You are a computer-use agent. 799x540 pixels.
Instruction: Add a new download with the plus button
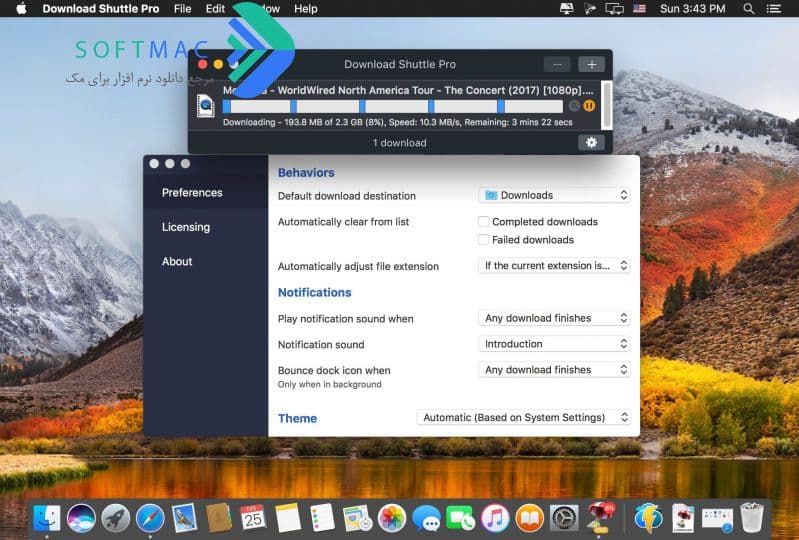point(591,64)
